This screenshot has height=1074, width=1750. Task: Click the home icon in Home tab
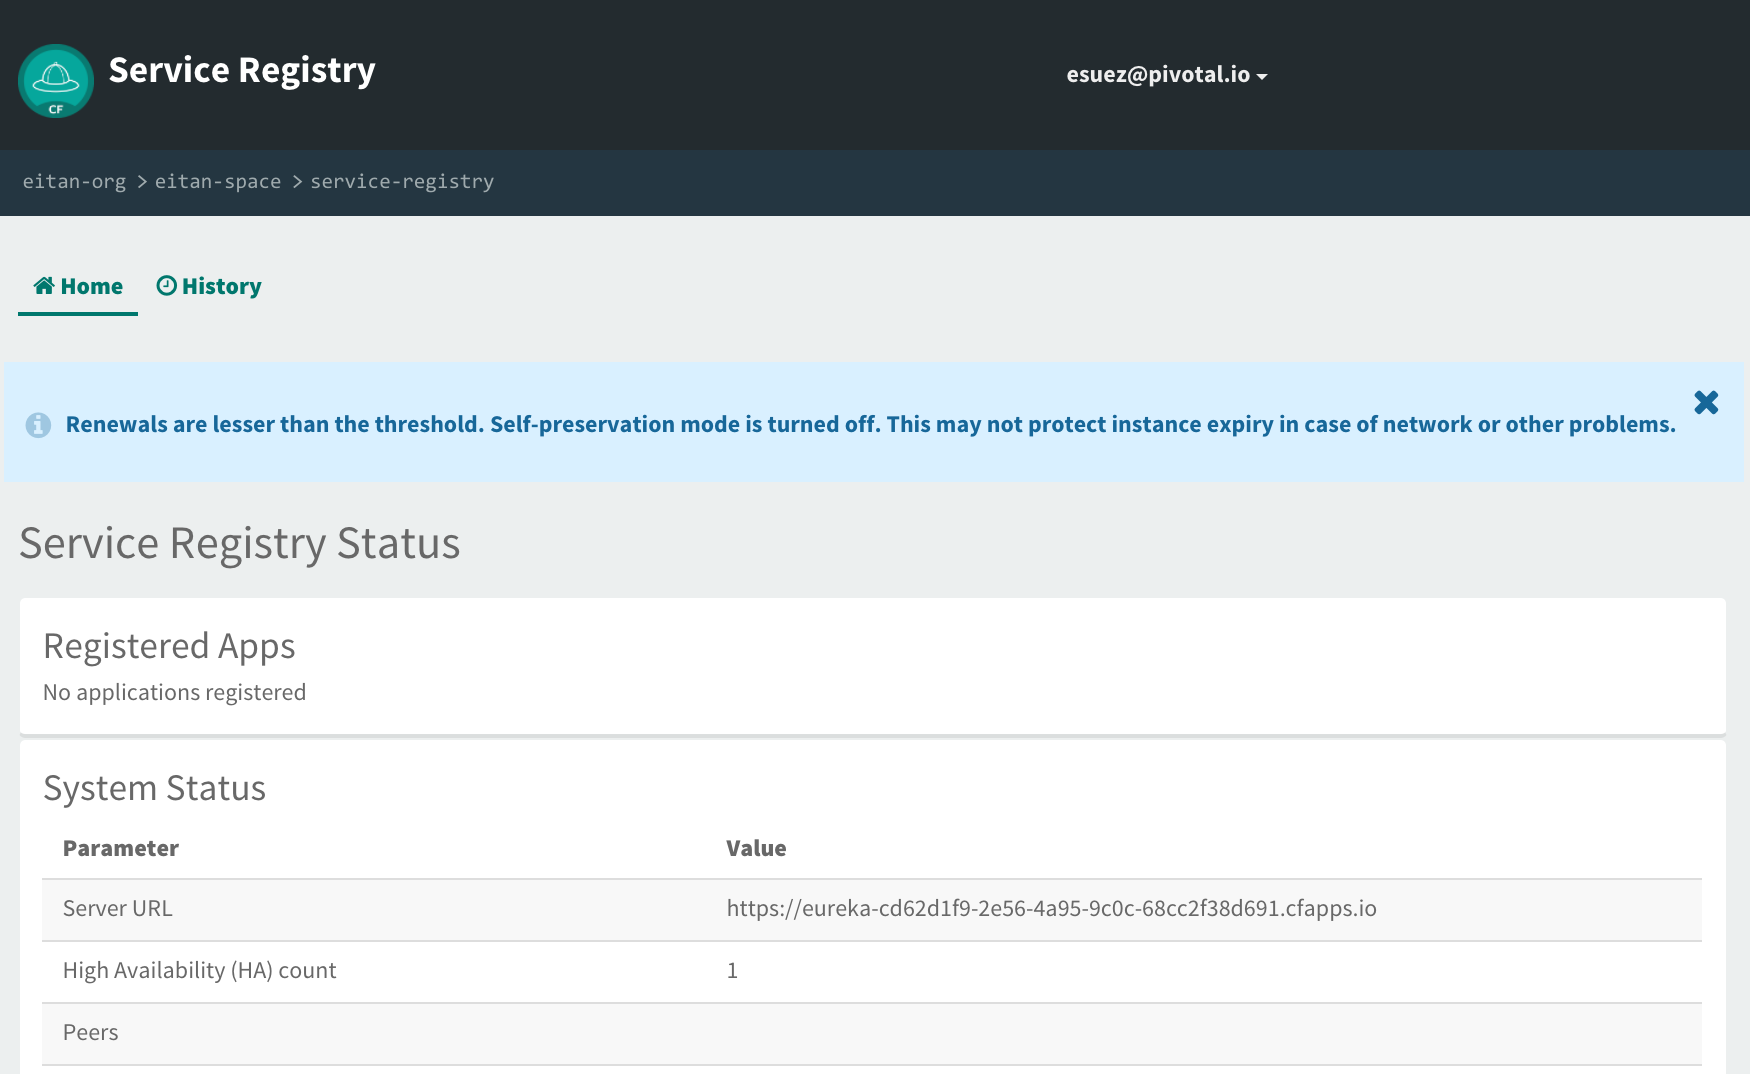[44, 286]
